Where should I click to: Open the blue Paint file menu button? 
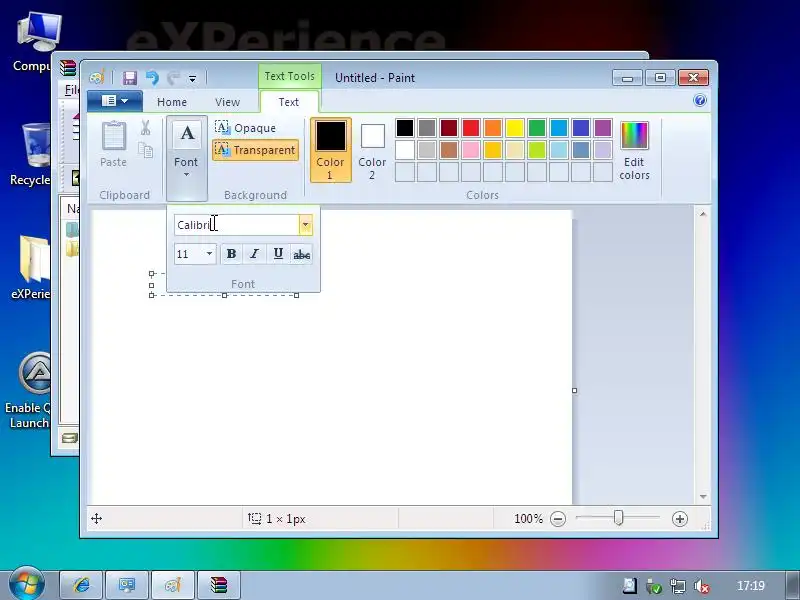115,101
